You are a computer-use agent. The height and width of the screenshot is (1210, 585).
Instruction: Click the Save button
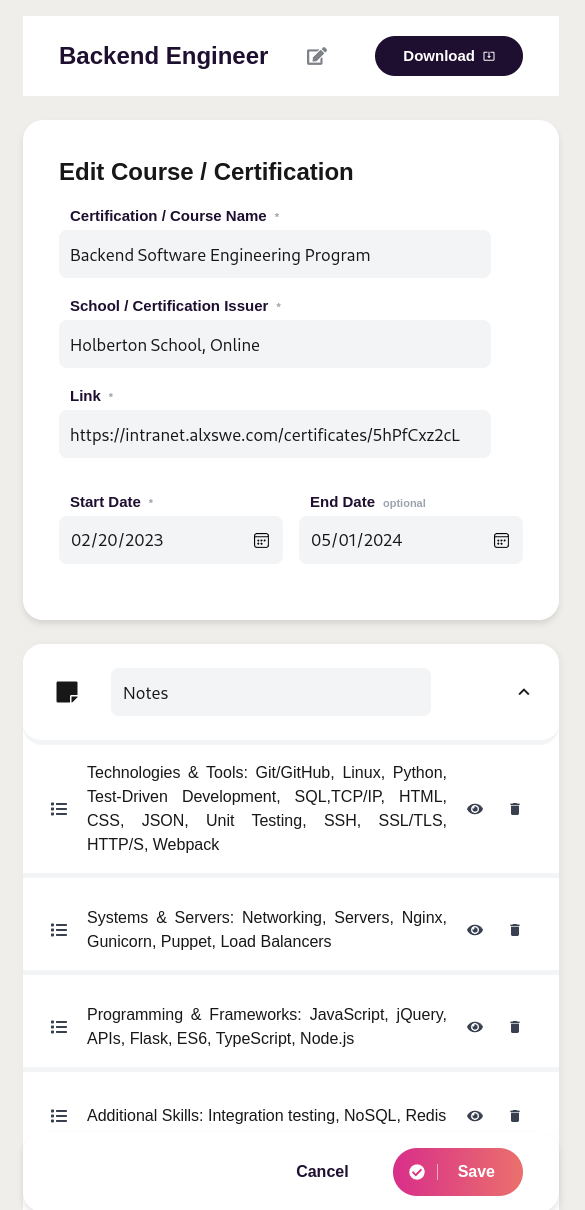click(458, 1172)
